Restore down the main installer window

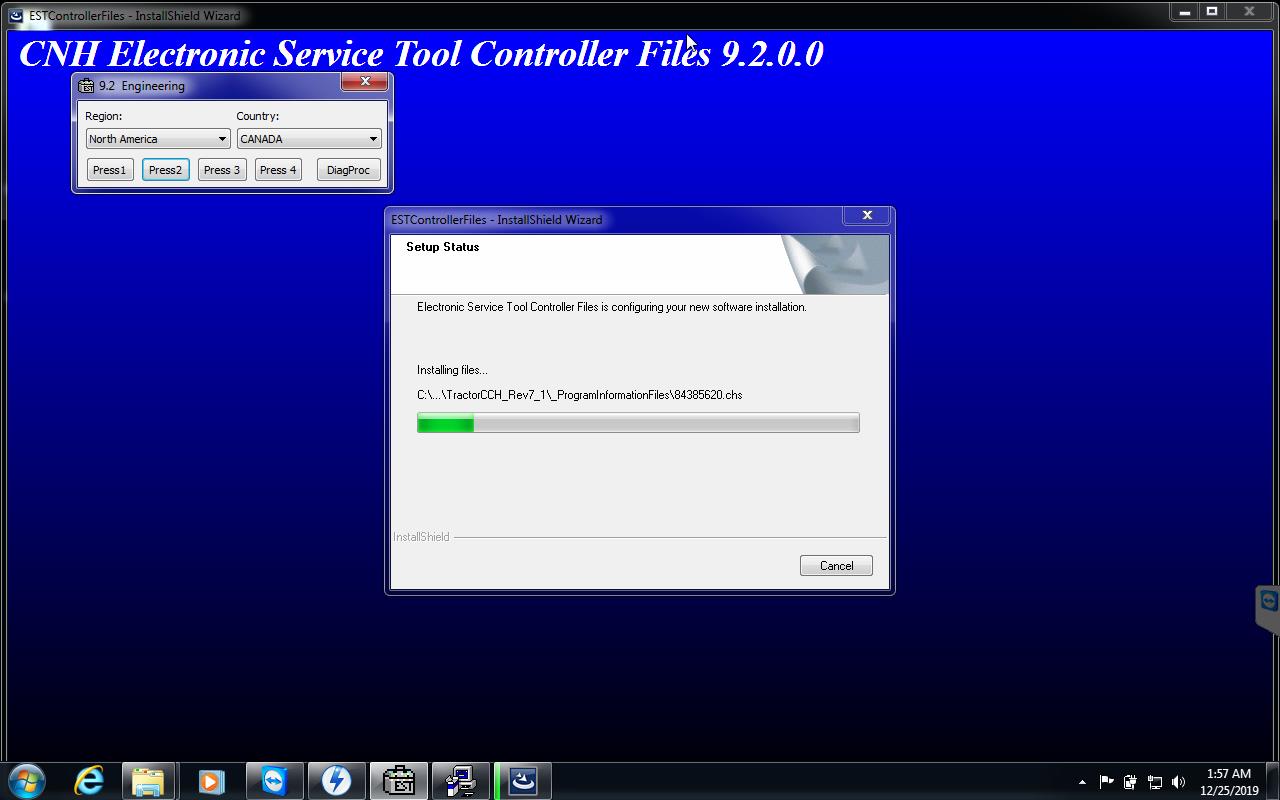point(1212,12)
